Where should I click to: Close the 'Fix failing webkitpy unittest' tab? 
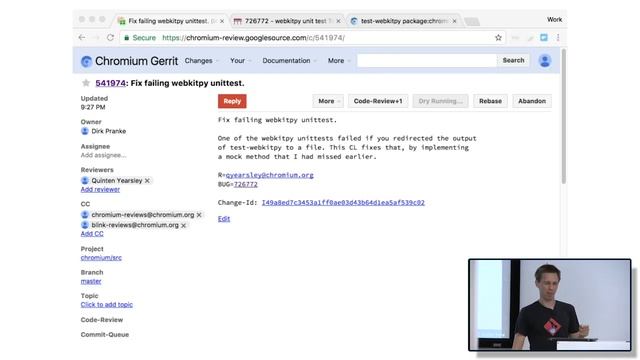coord(222,21)
